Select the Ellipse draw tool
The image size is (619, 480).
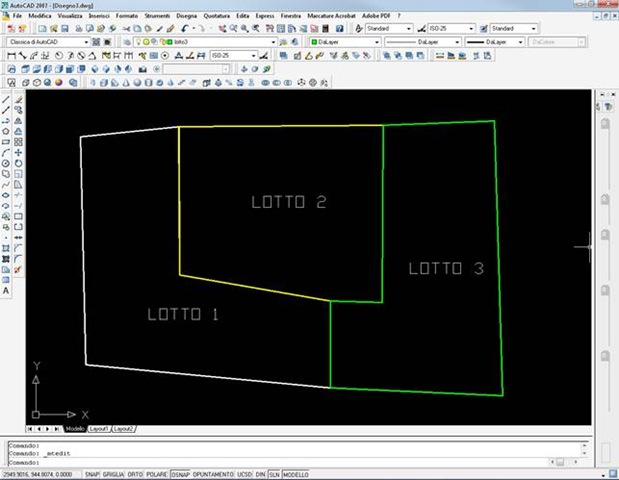(x=6, y=195)
